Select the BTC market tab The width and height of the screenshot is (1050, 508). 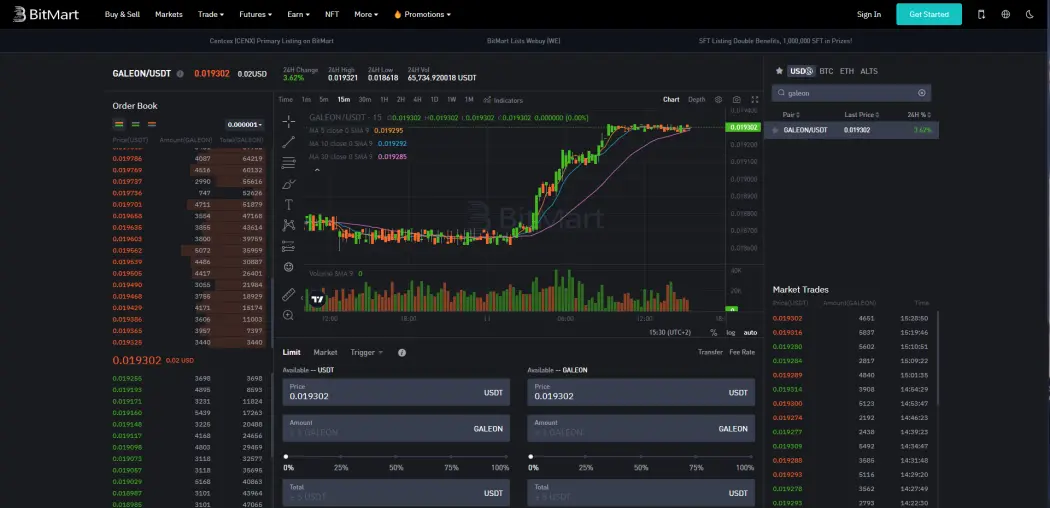(826, 71)
